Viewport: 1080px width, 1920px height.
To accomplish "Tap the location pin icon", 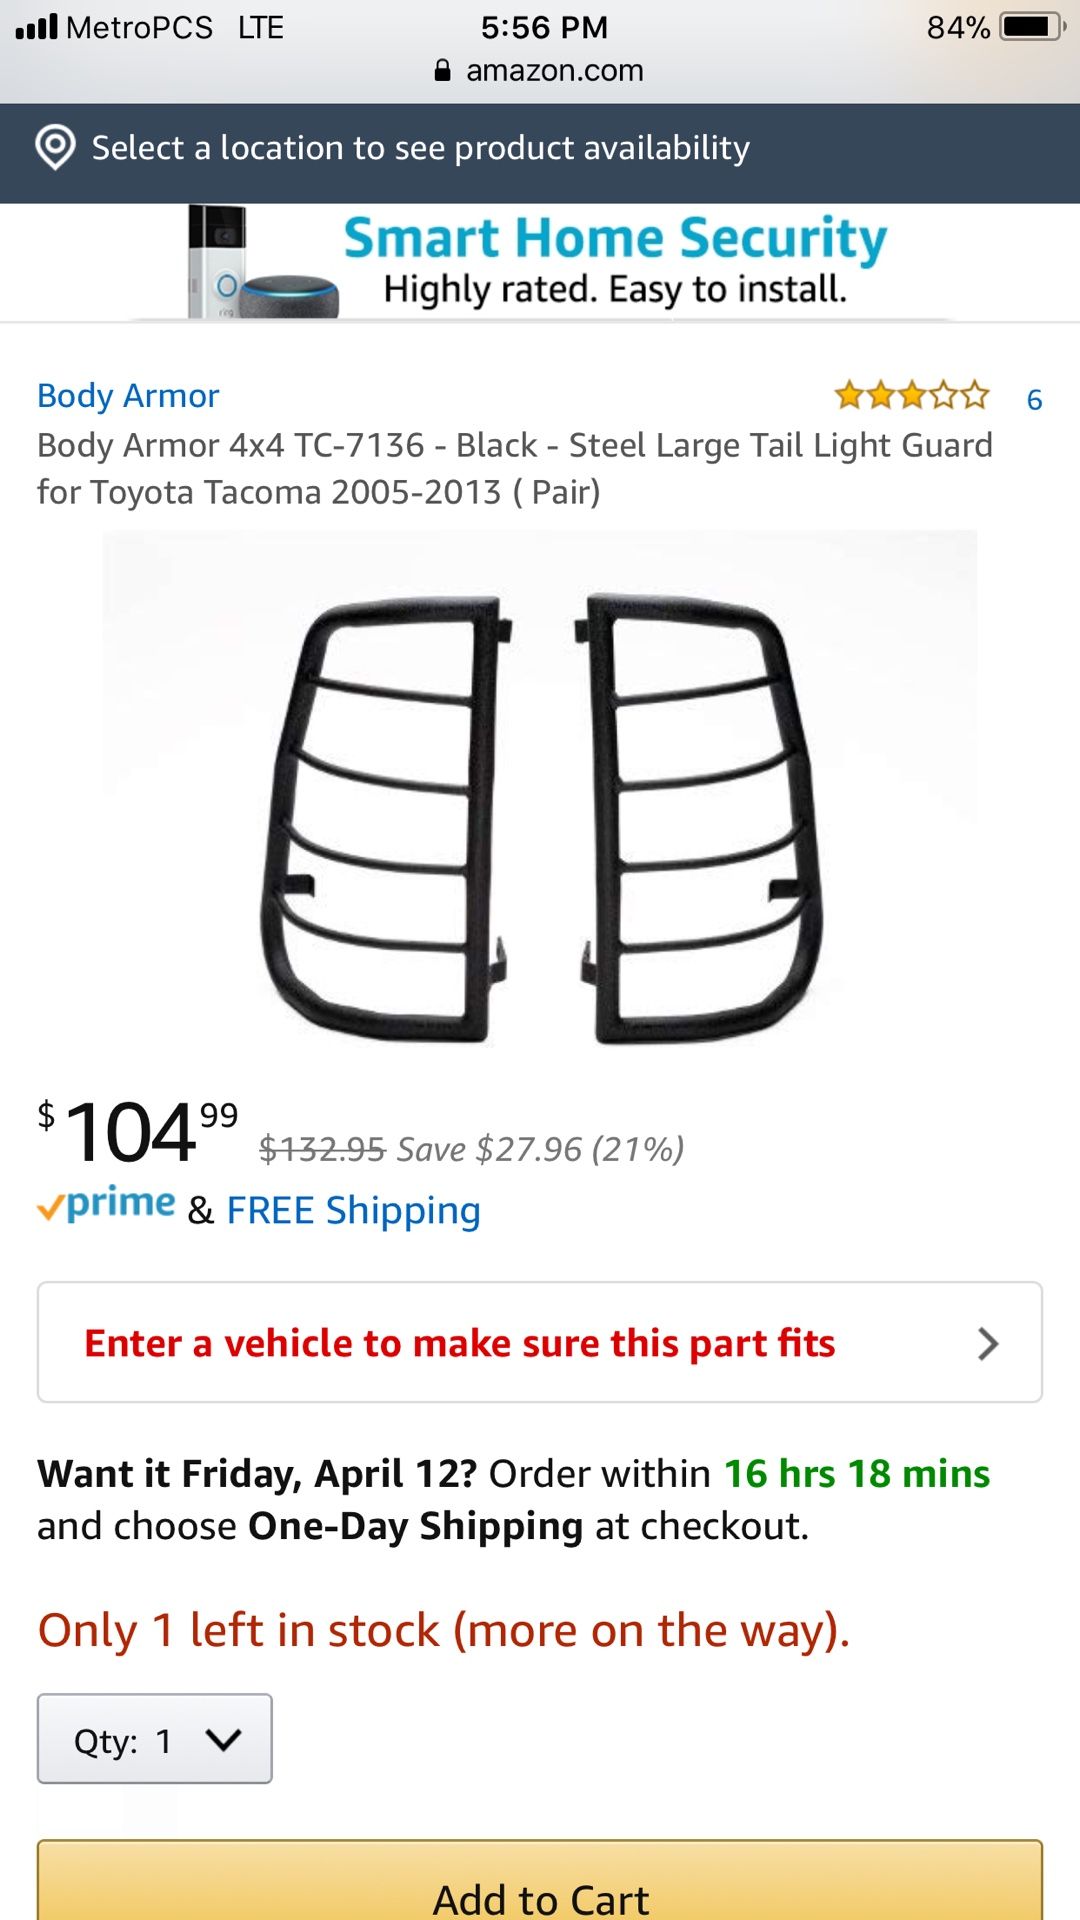I will tap(55, 148).
